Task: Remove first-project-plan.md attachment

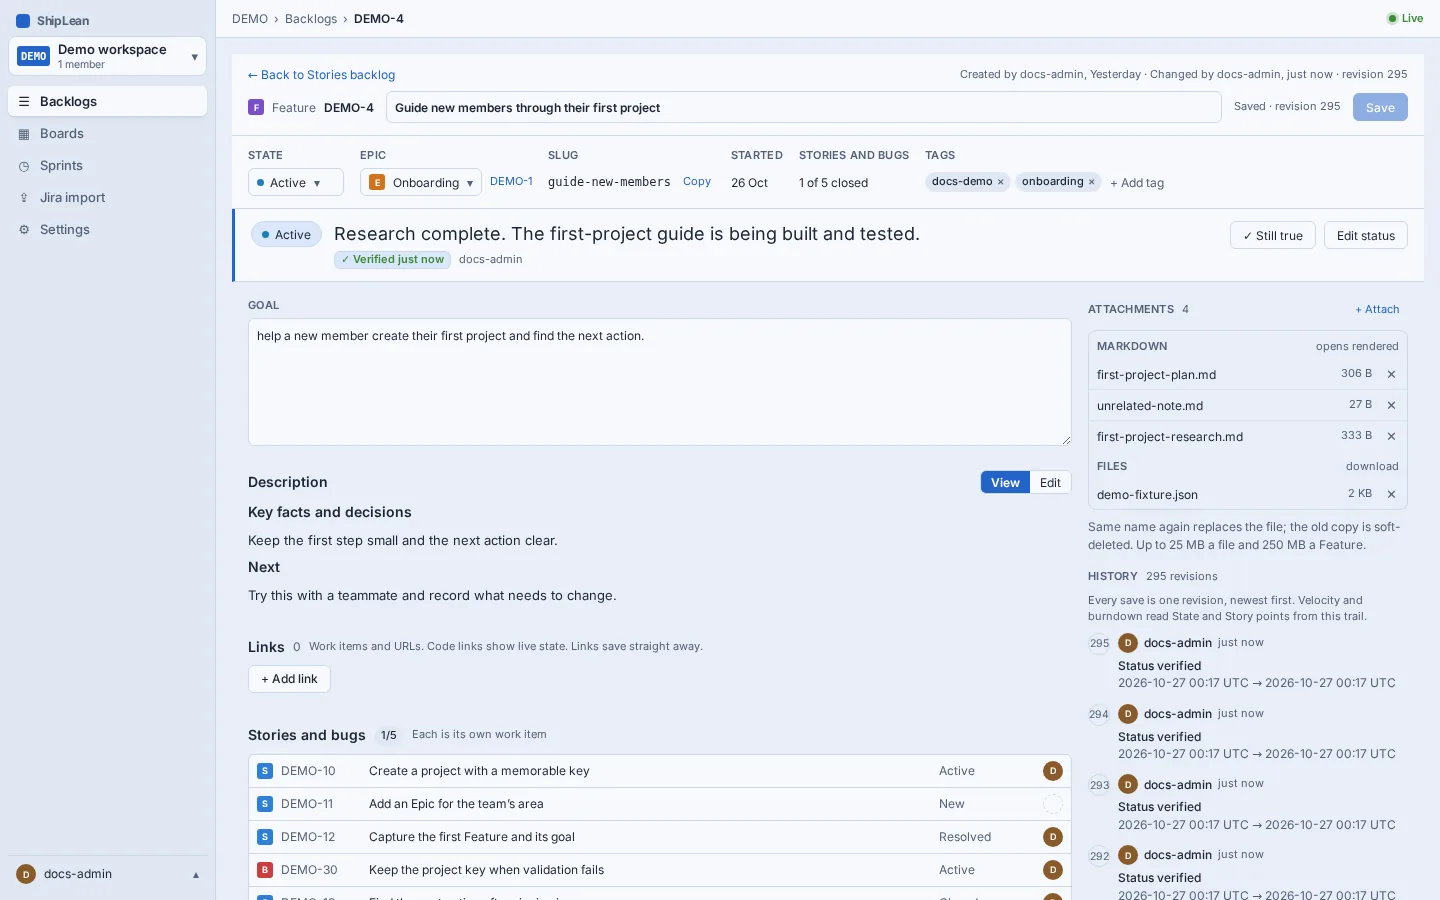Action: pos(1391,374)
